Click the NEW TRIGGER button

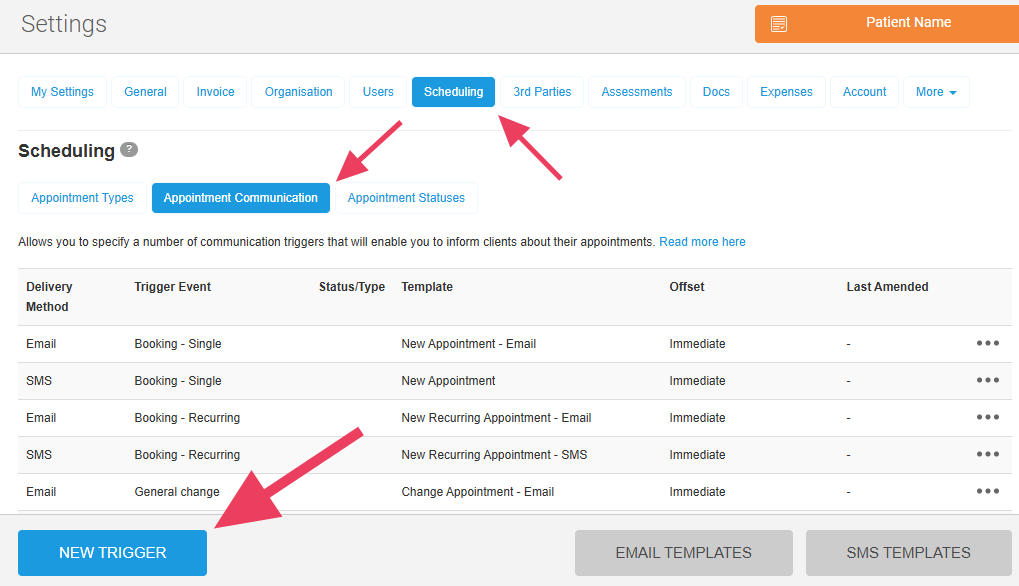pyautogui.click(x=113, y=553)
